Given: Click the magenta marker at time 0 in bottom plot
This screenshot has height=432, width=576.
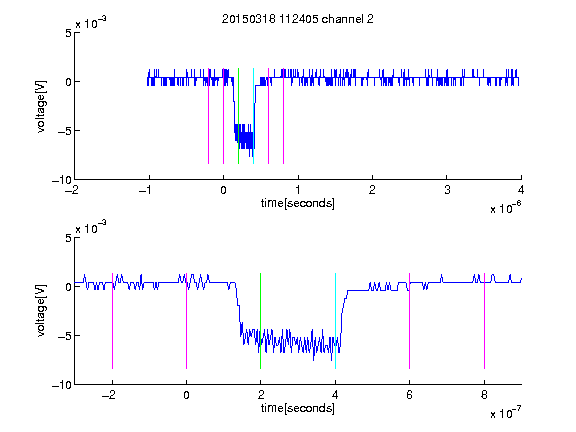Looking at the screenshot, I should pos(187,321).
